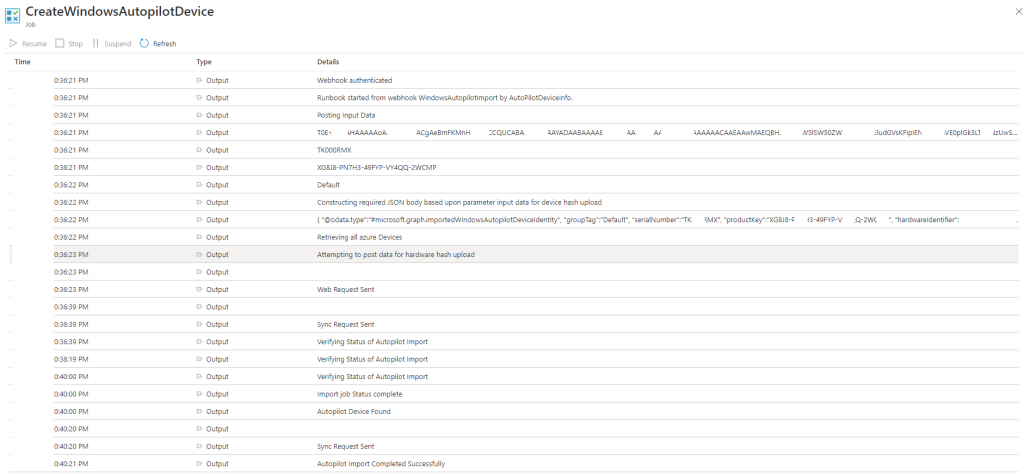Click the Type column header

[x=204, y=62]
